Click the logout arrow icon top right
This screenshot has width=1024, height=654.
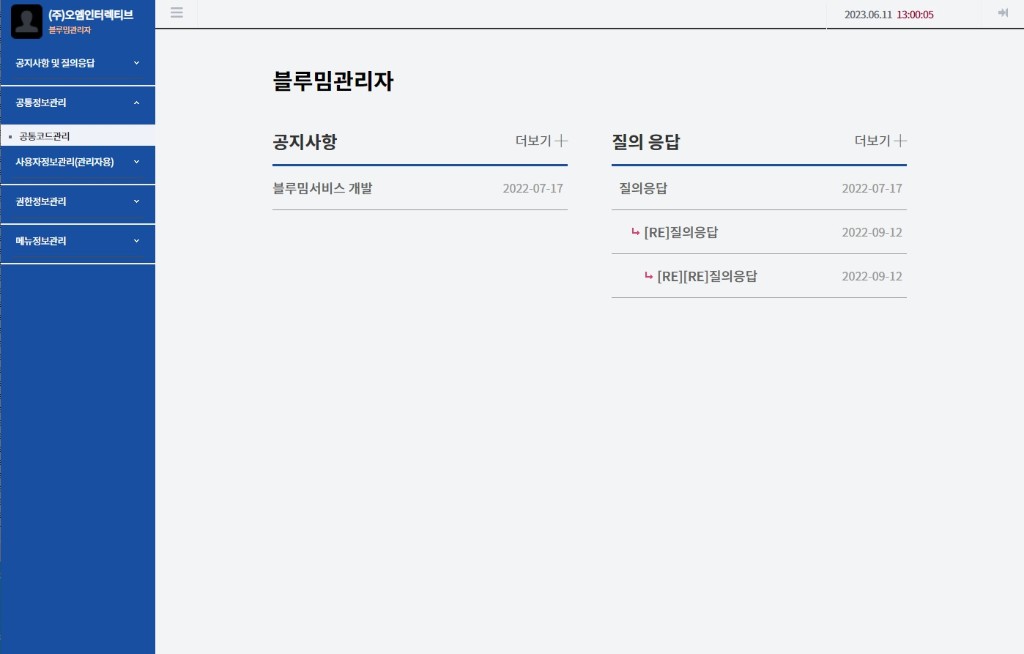tap(1002, 14)
